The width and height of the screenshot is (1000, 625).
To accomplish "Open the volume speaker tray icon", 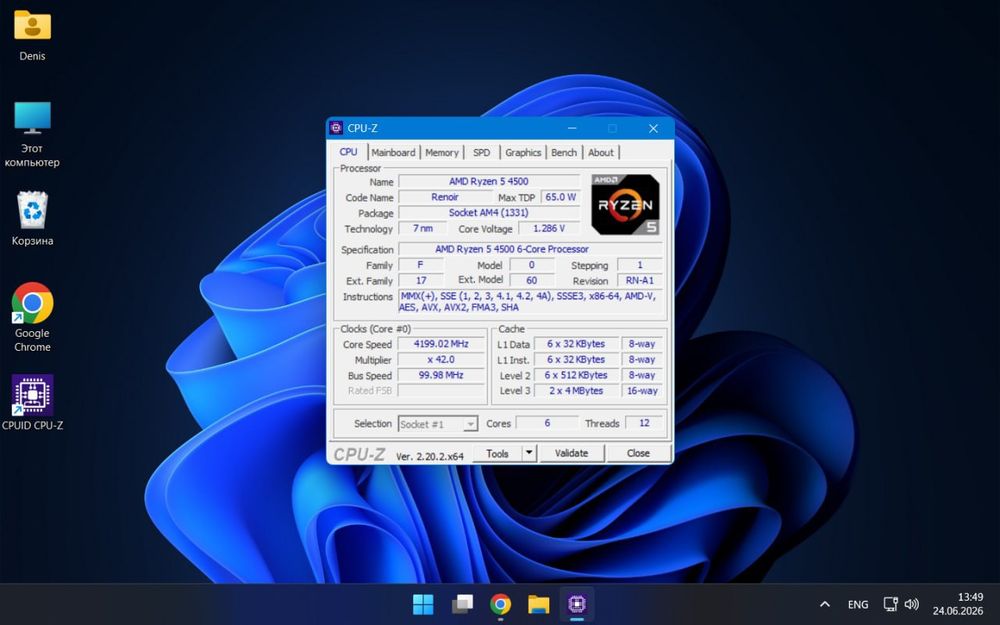I will [x=912, y=604].
